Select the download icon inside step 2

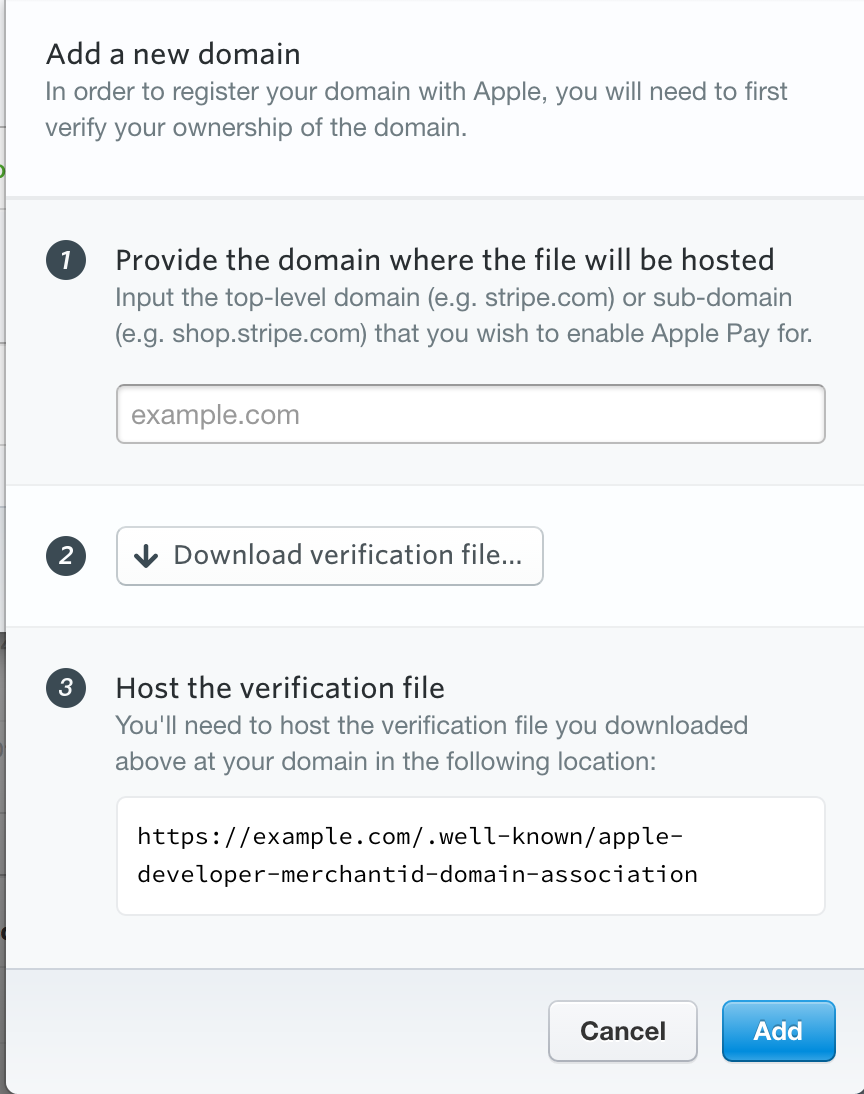click(148, 554)
